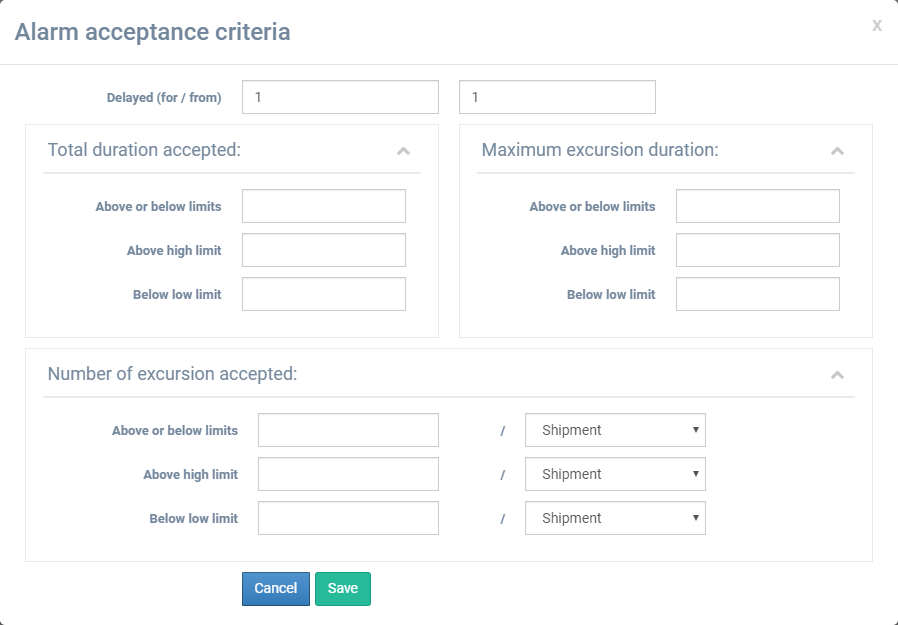Click Number of excursion Above or below limits field
Screen dimensions: 898x625
(348, 430)
